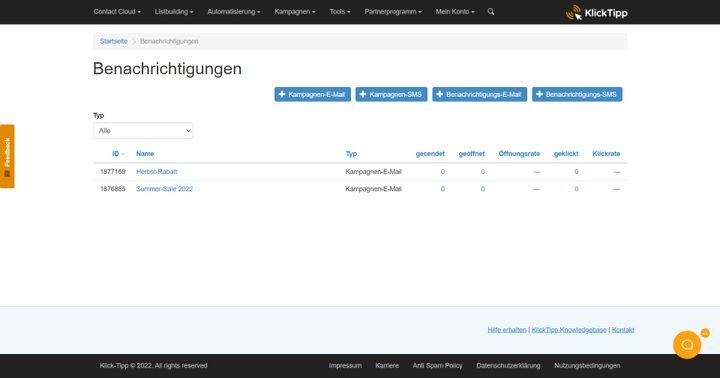The width and height of the screenshot is (720, 378).
Task: Expand the Mein Konto menu
Action: click(x=455, y=11)
